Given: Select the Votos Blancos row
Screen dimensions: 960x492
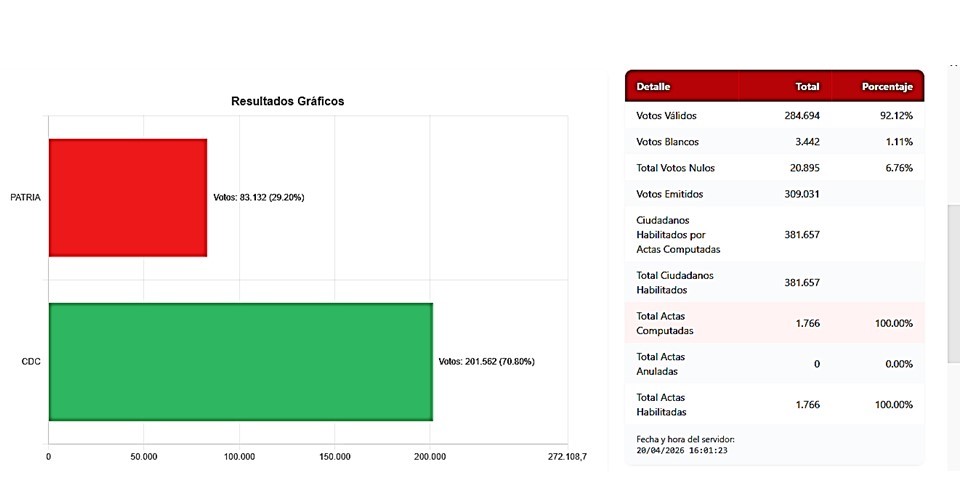Looking at the screenshot, I should pos(774,142).
